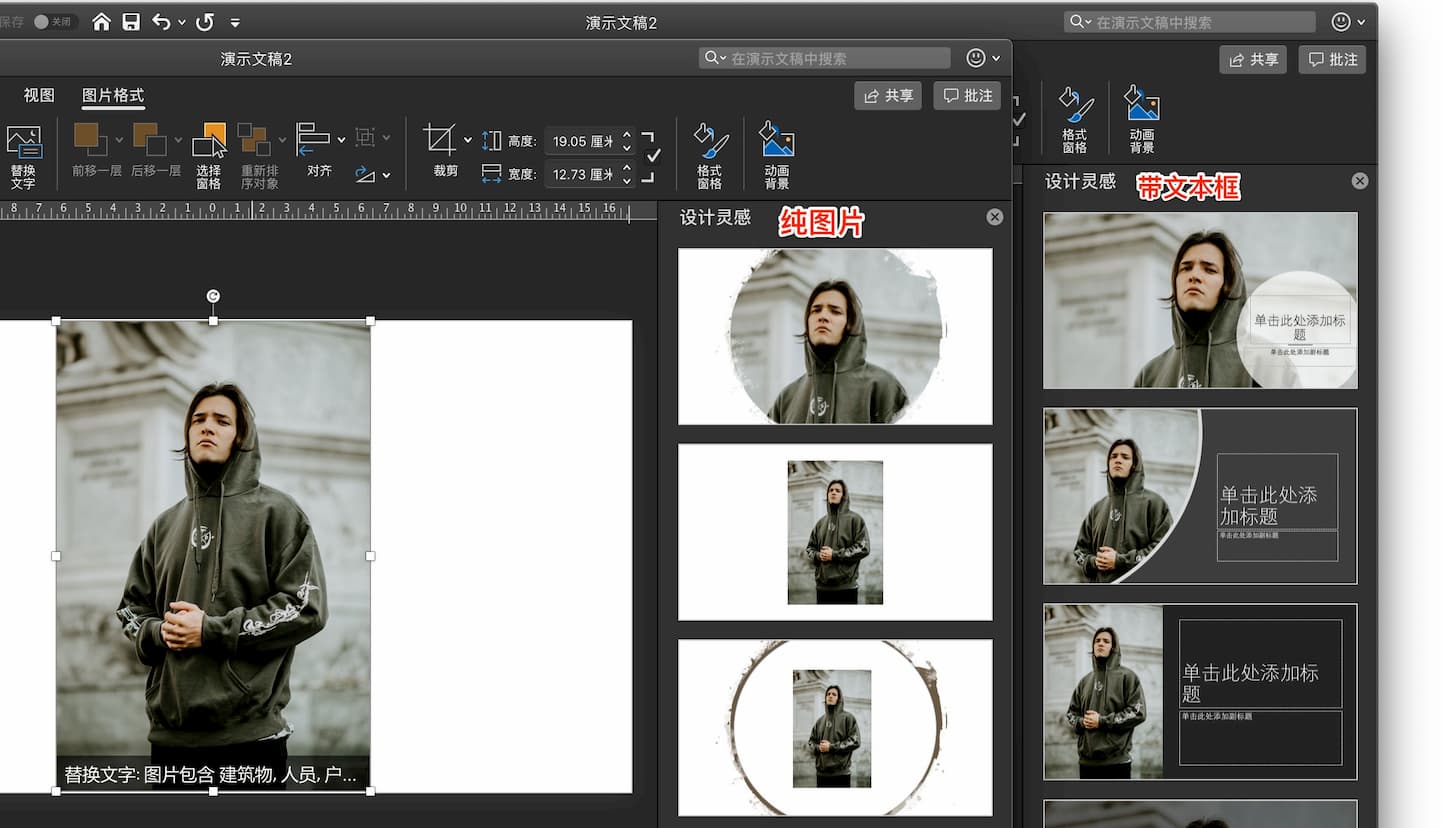1444x828 pixels.
Task: Click the back window 共享 button
Action: click(1253, 59)
